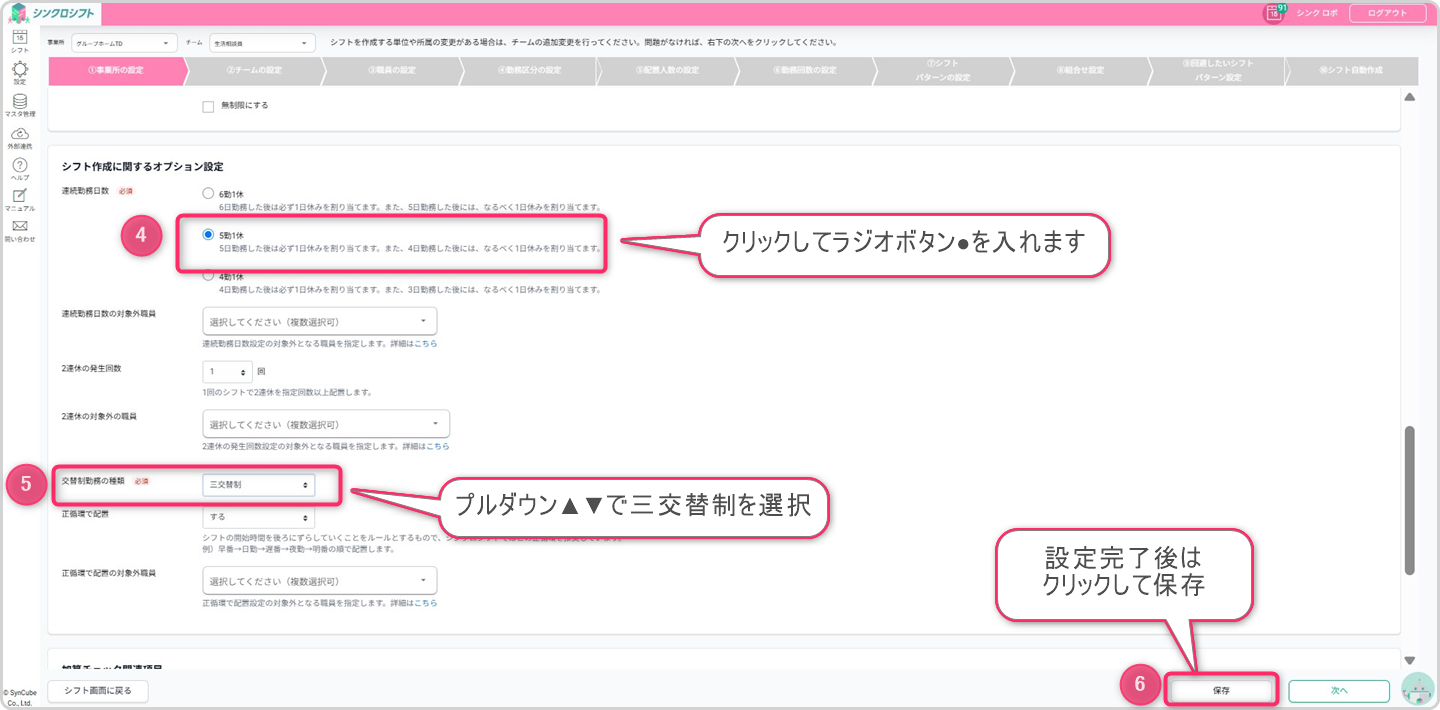The height and width of the screenshot is (710, 1440).
Task: Click the 外部連携 cloud icon
Action: 19,134
